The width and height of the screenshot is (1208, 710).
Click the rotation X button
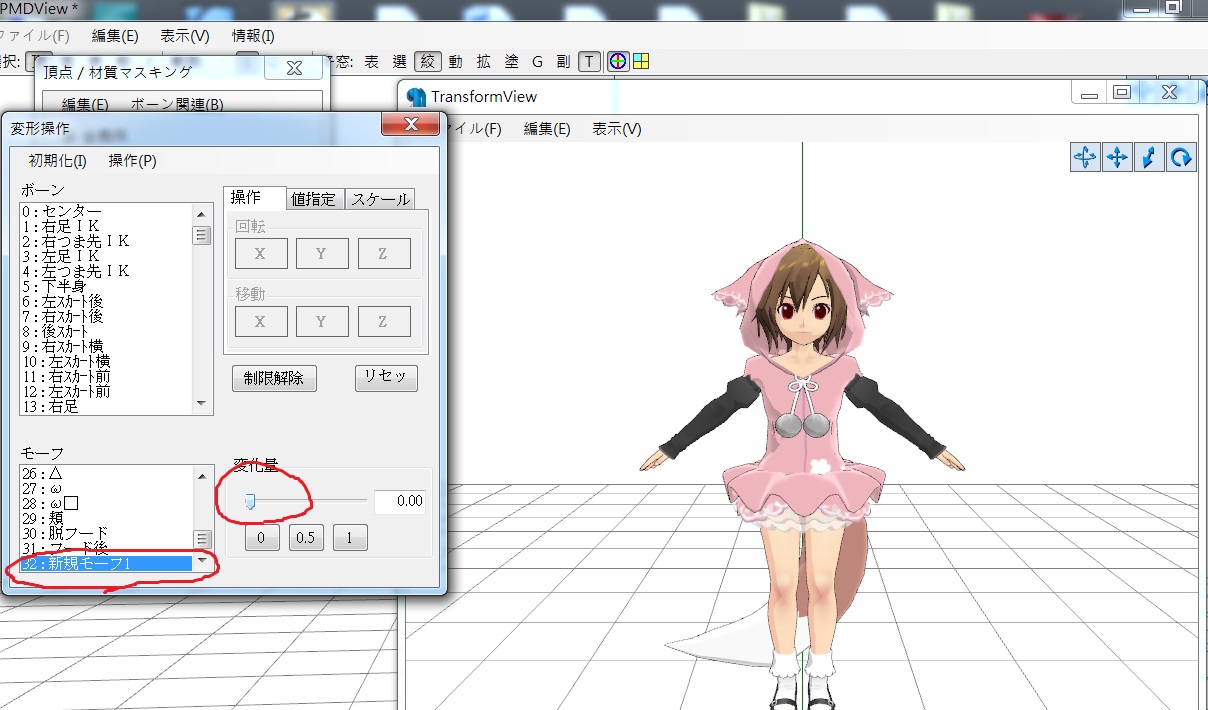tap(261, 254)
